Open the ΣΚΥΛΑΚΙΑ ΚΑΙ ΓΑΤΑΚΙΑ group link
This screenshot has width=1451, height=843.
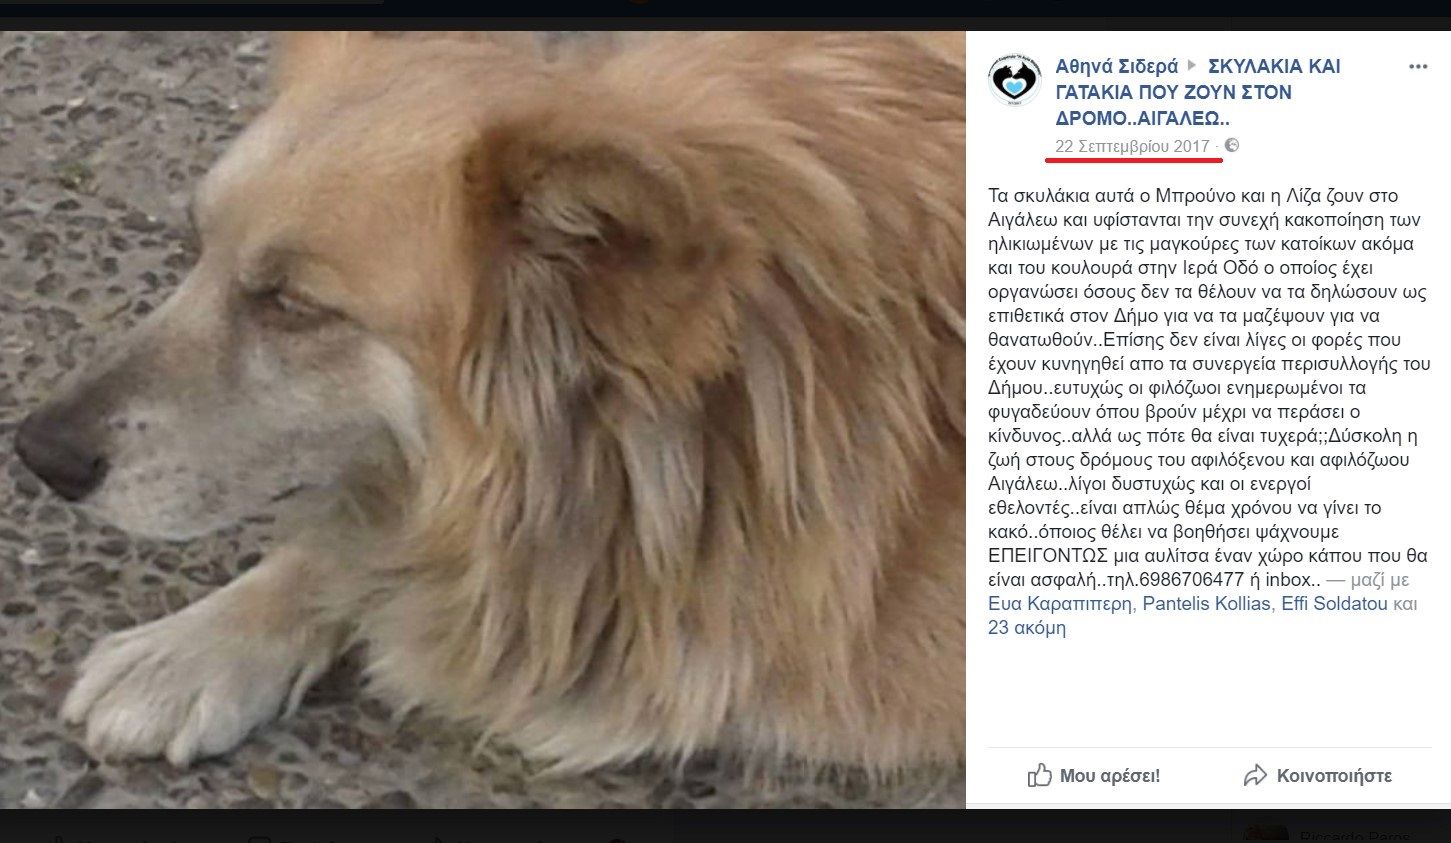pos(1198,92)
